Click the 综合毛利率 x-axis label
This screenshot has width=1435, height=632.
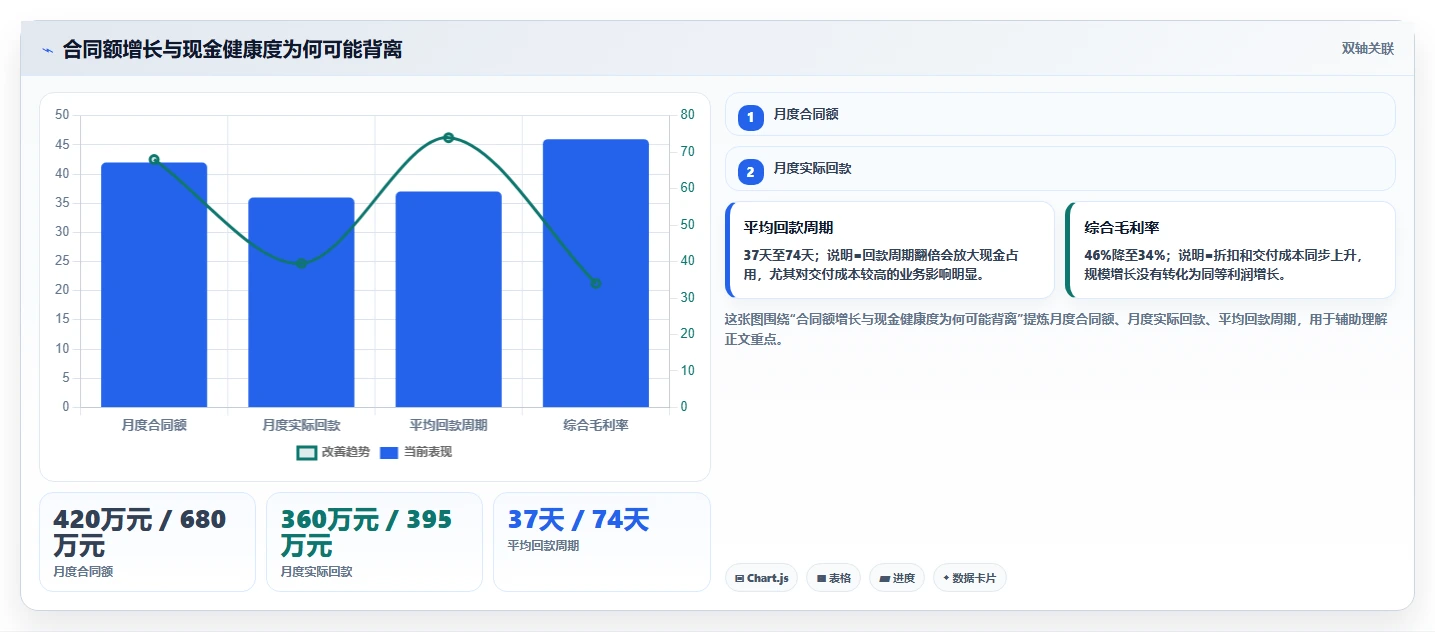[x=596, y=425]
